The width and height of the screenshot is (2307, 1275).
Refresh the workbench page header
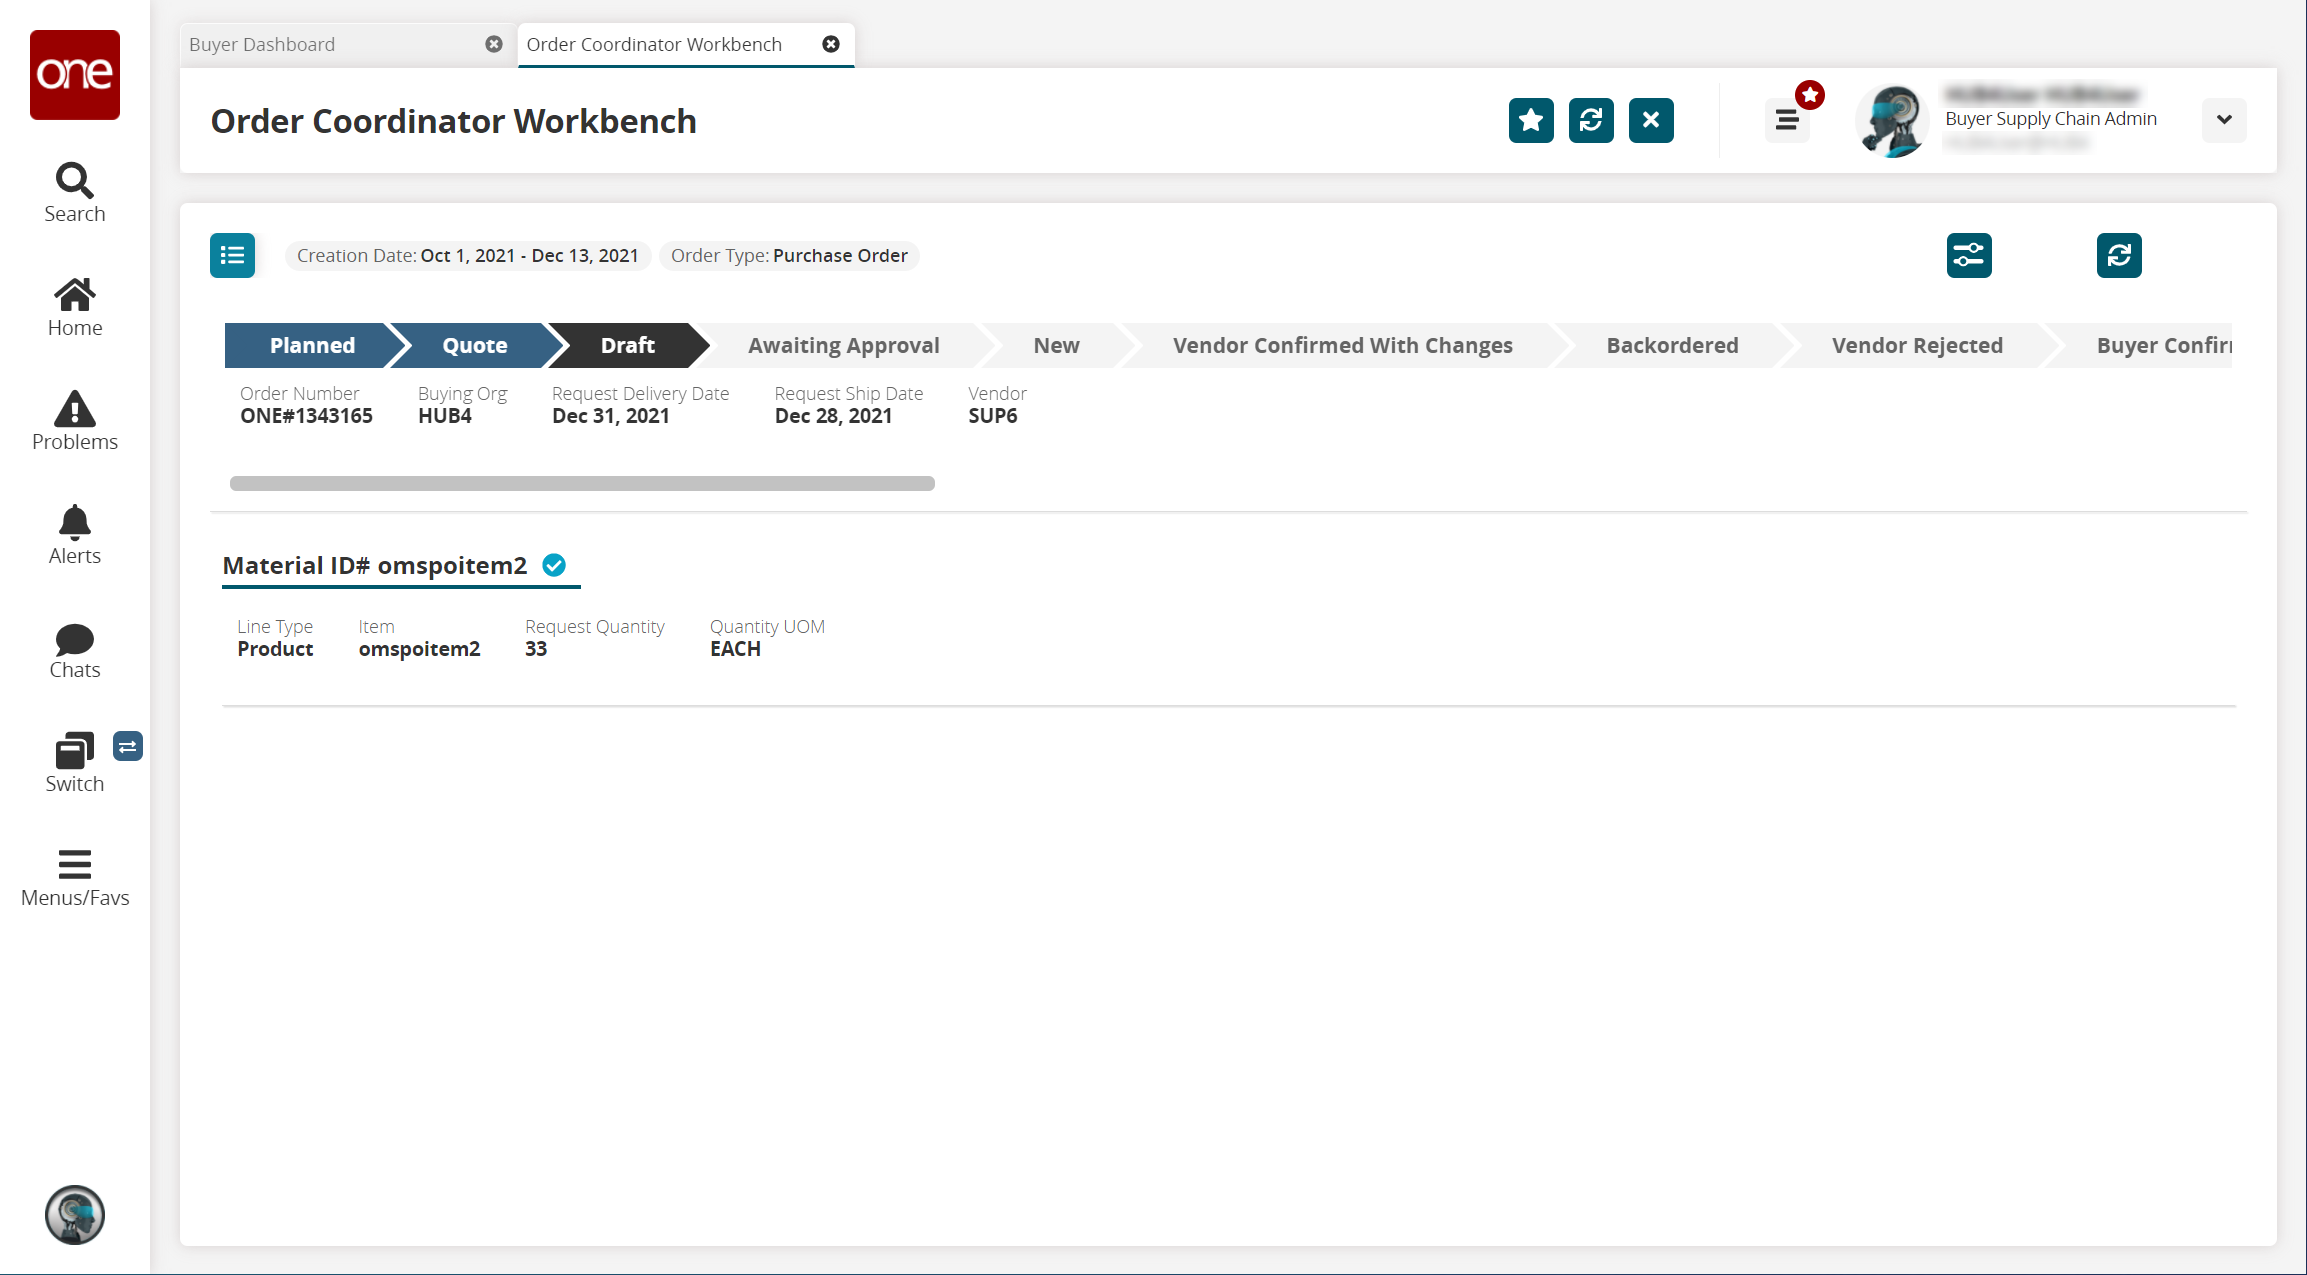pyautogui.click(x=1590, y=120)
